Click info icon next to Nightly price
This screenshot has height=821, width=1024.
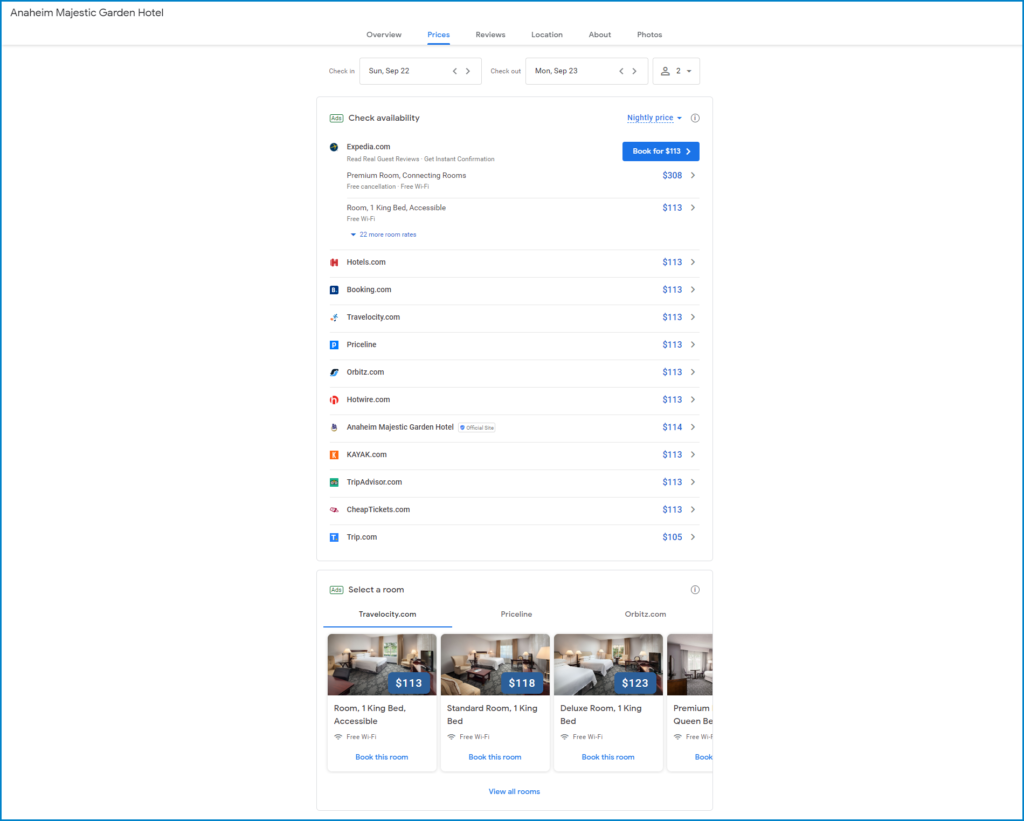tap(695, 118)
